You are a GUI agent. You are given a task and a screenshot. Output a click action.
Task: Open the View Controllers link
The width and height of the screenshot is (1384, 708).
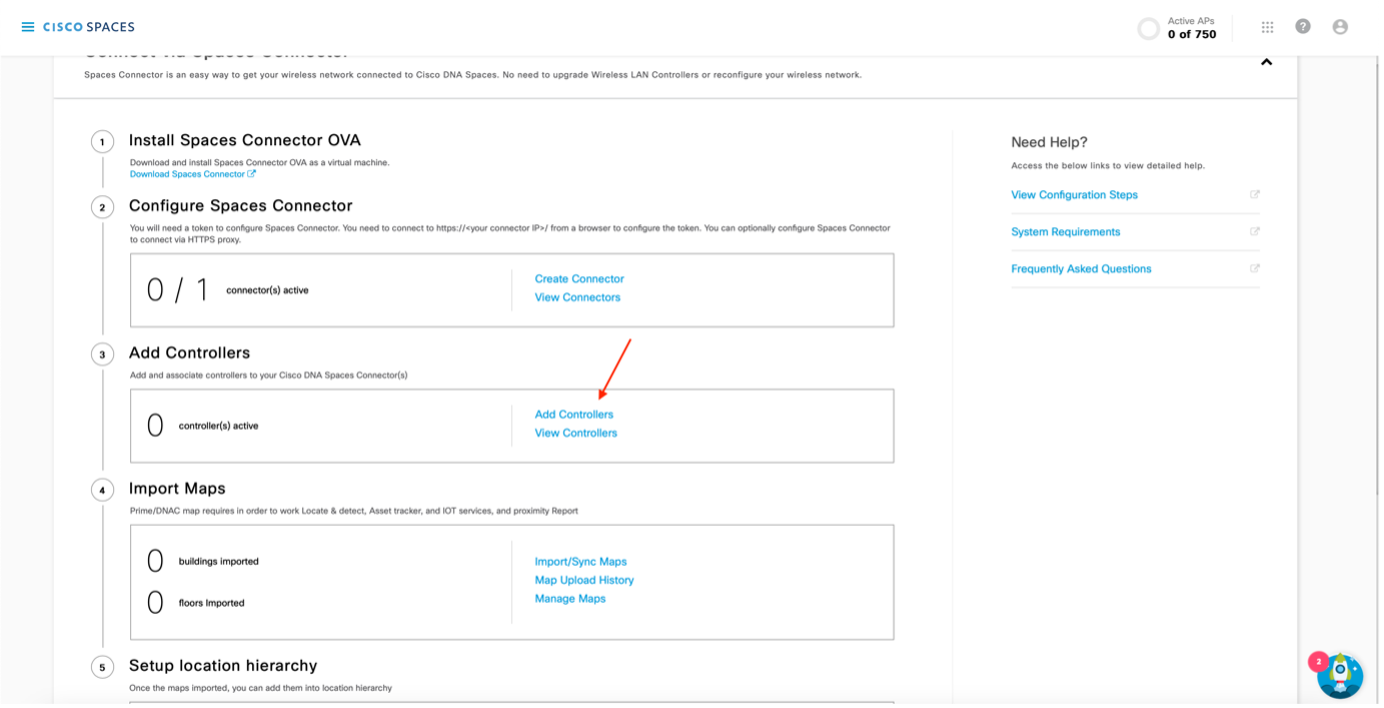[x=576, y=433]
